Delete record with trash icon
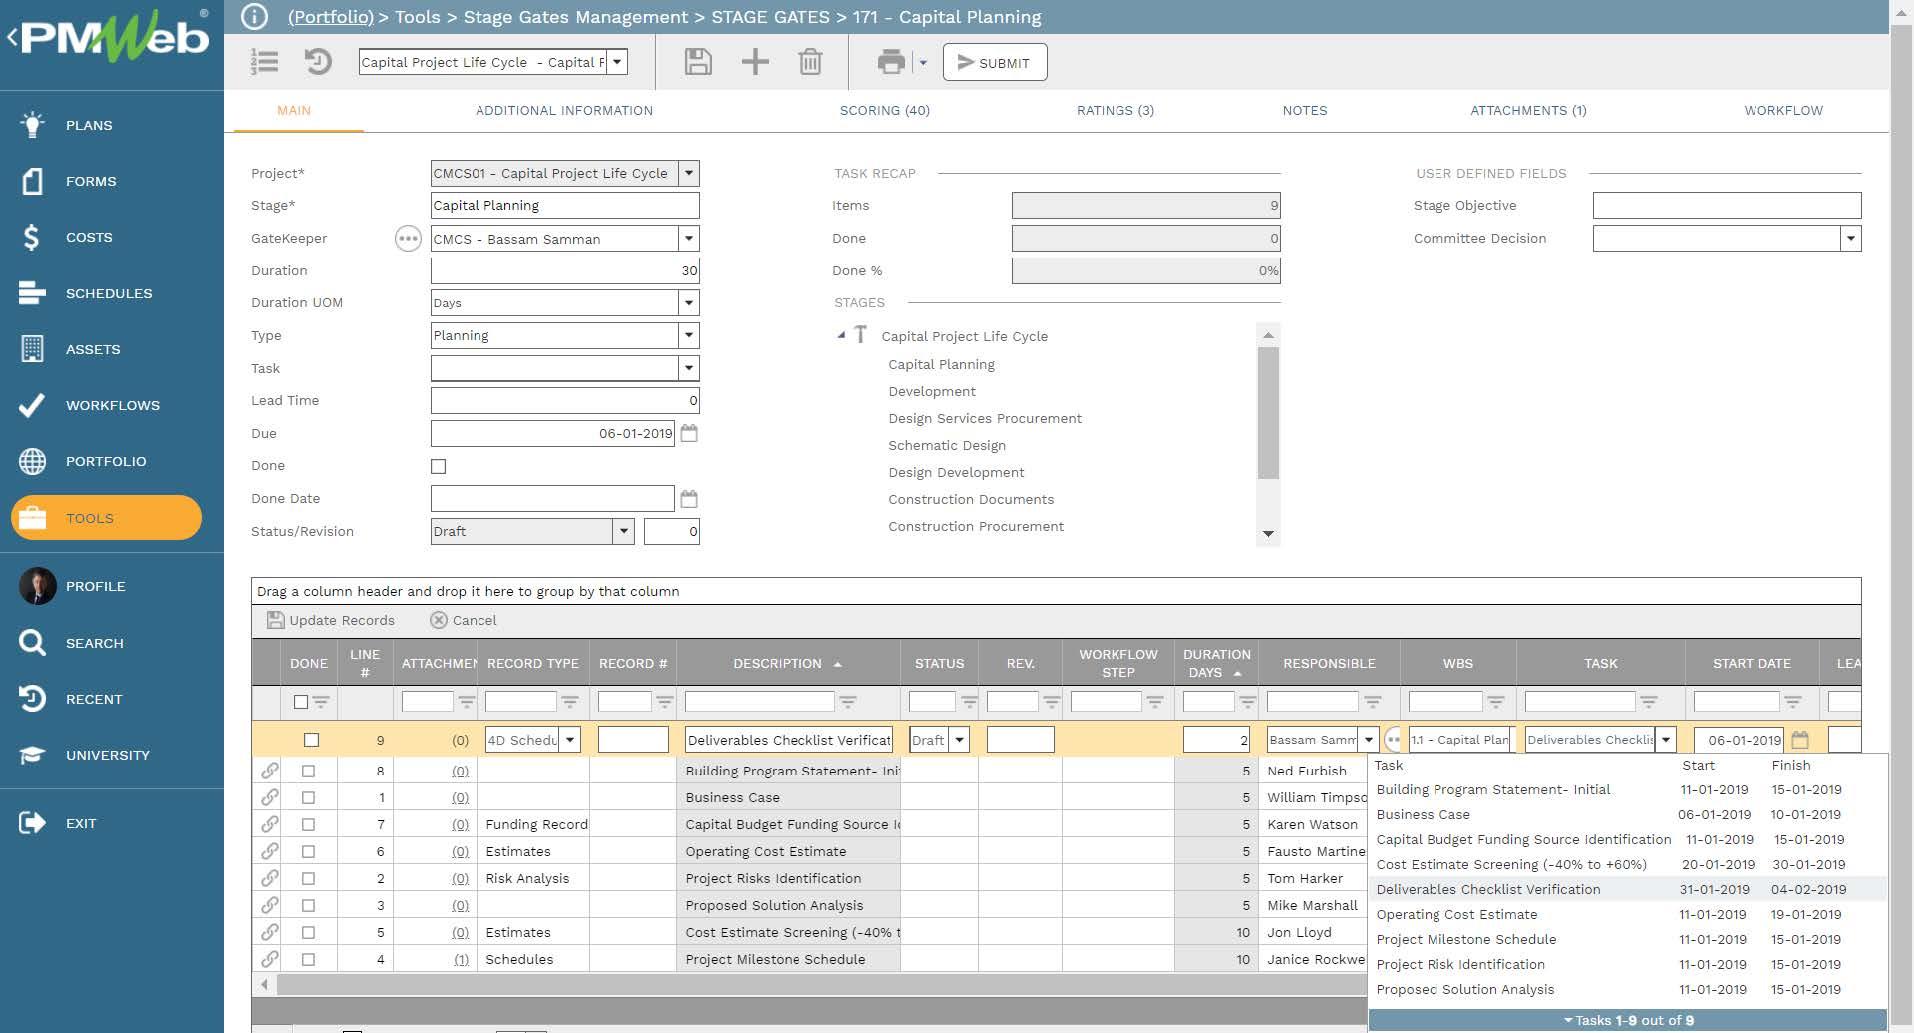1914x1033 pixels. click(x=810, y=62)
